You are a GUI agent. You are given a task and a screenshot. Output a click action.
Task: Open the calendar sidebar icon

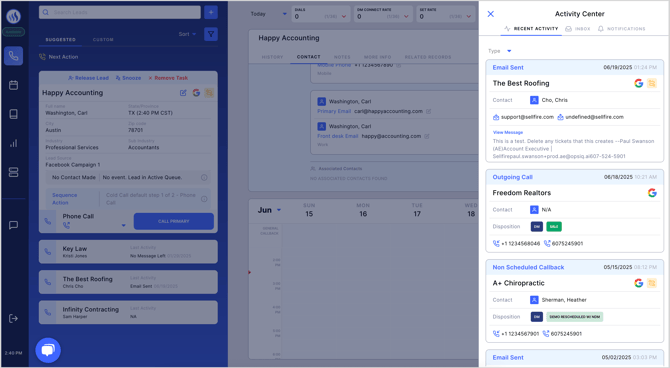click(x=13, y=85)
